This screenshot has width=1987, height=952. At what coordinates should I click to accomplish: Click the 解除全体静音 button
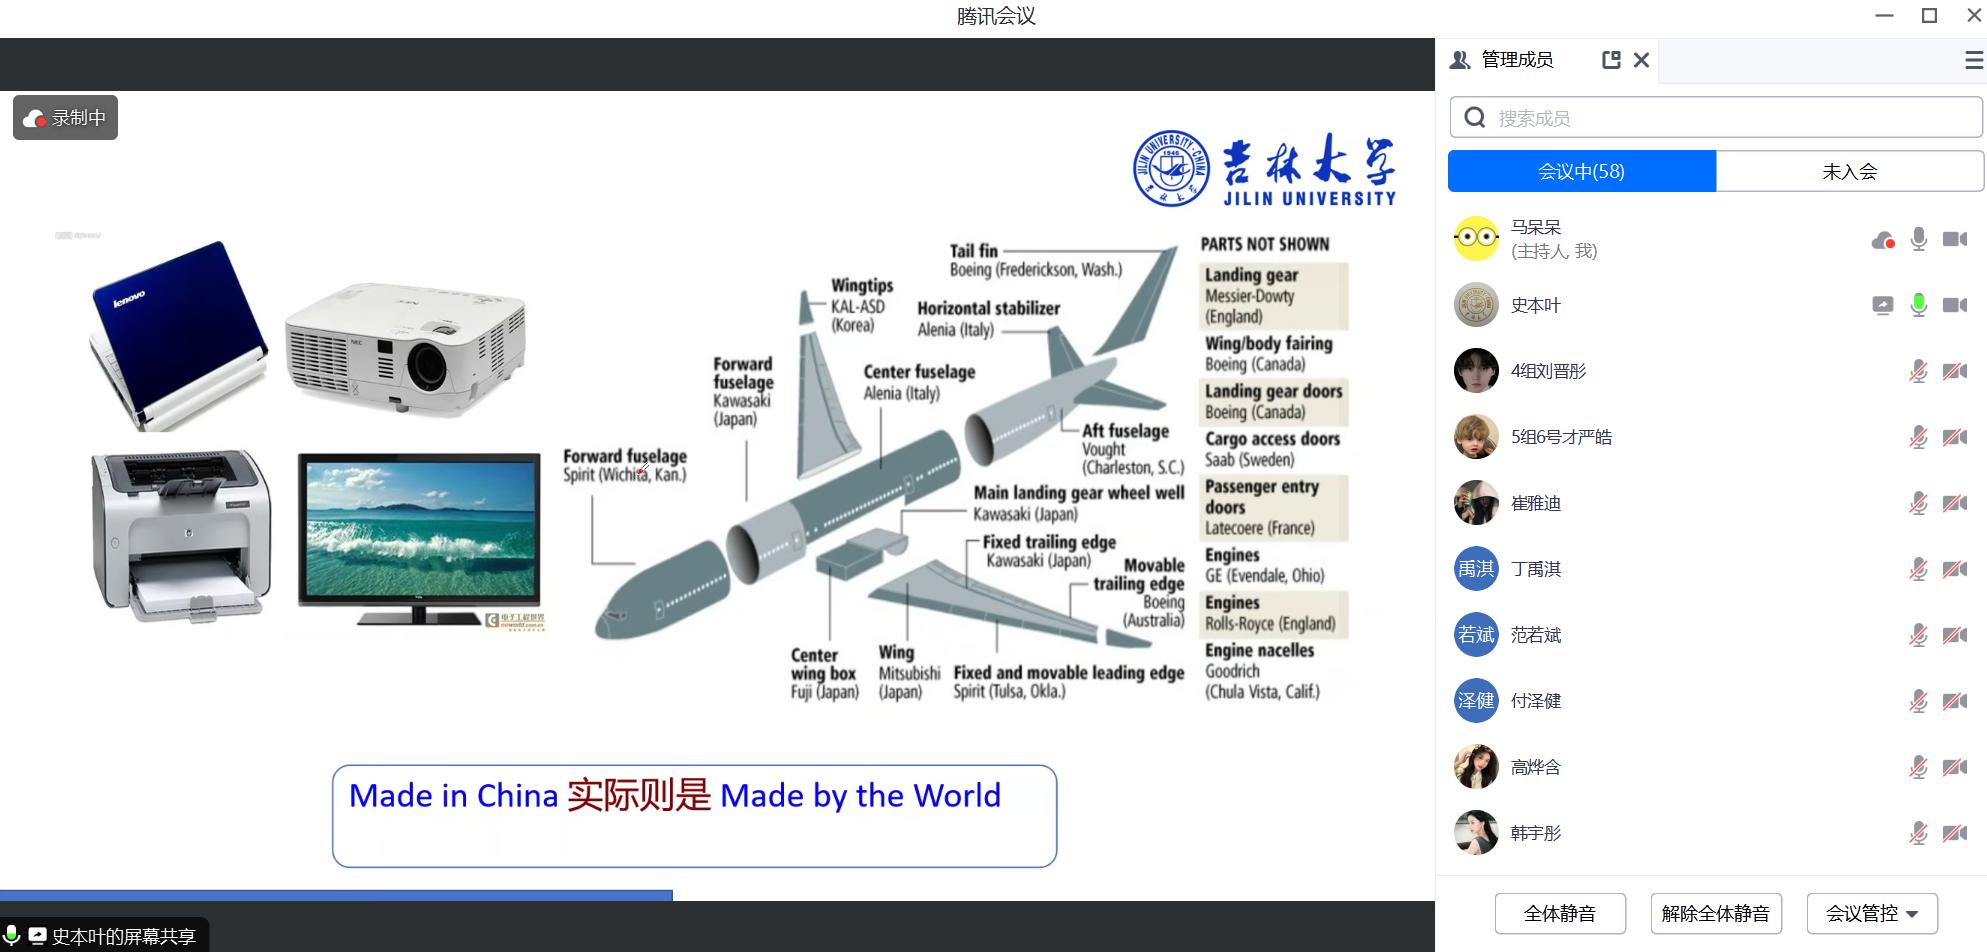tap(1716, 913)
